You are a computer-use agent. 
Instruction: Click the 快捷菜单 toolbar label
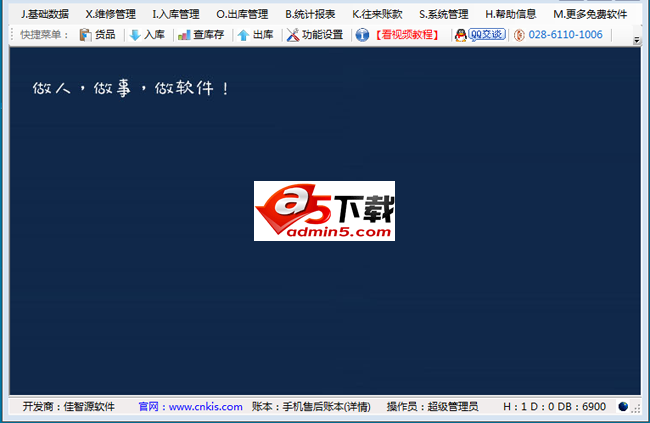tap(44, 35)
